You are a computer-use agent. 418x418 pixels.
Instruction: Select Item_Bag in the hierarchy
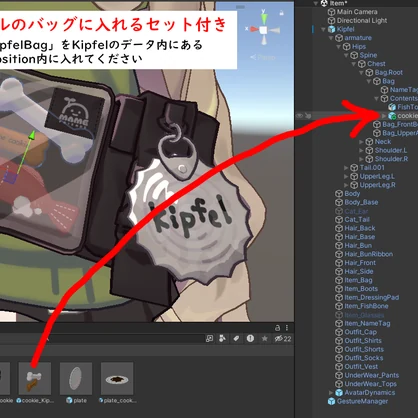coord(358,280)
